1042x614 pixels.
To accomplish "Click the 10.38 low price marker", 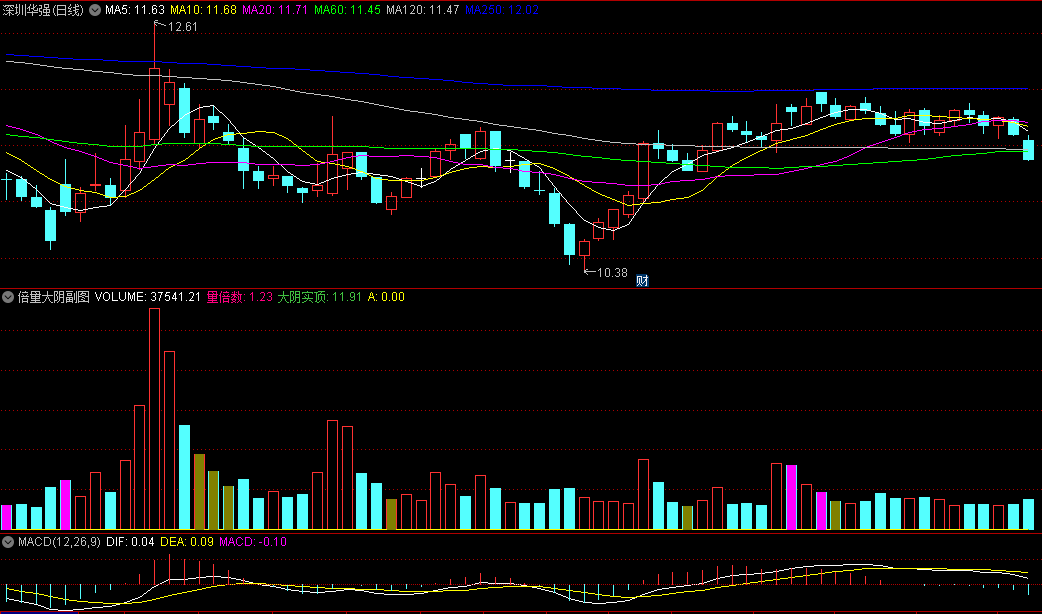I will click(x=612, y=272).
